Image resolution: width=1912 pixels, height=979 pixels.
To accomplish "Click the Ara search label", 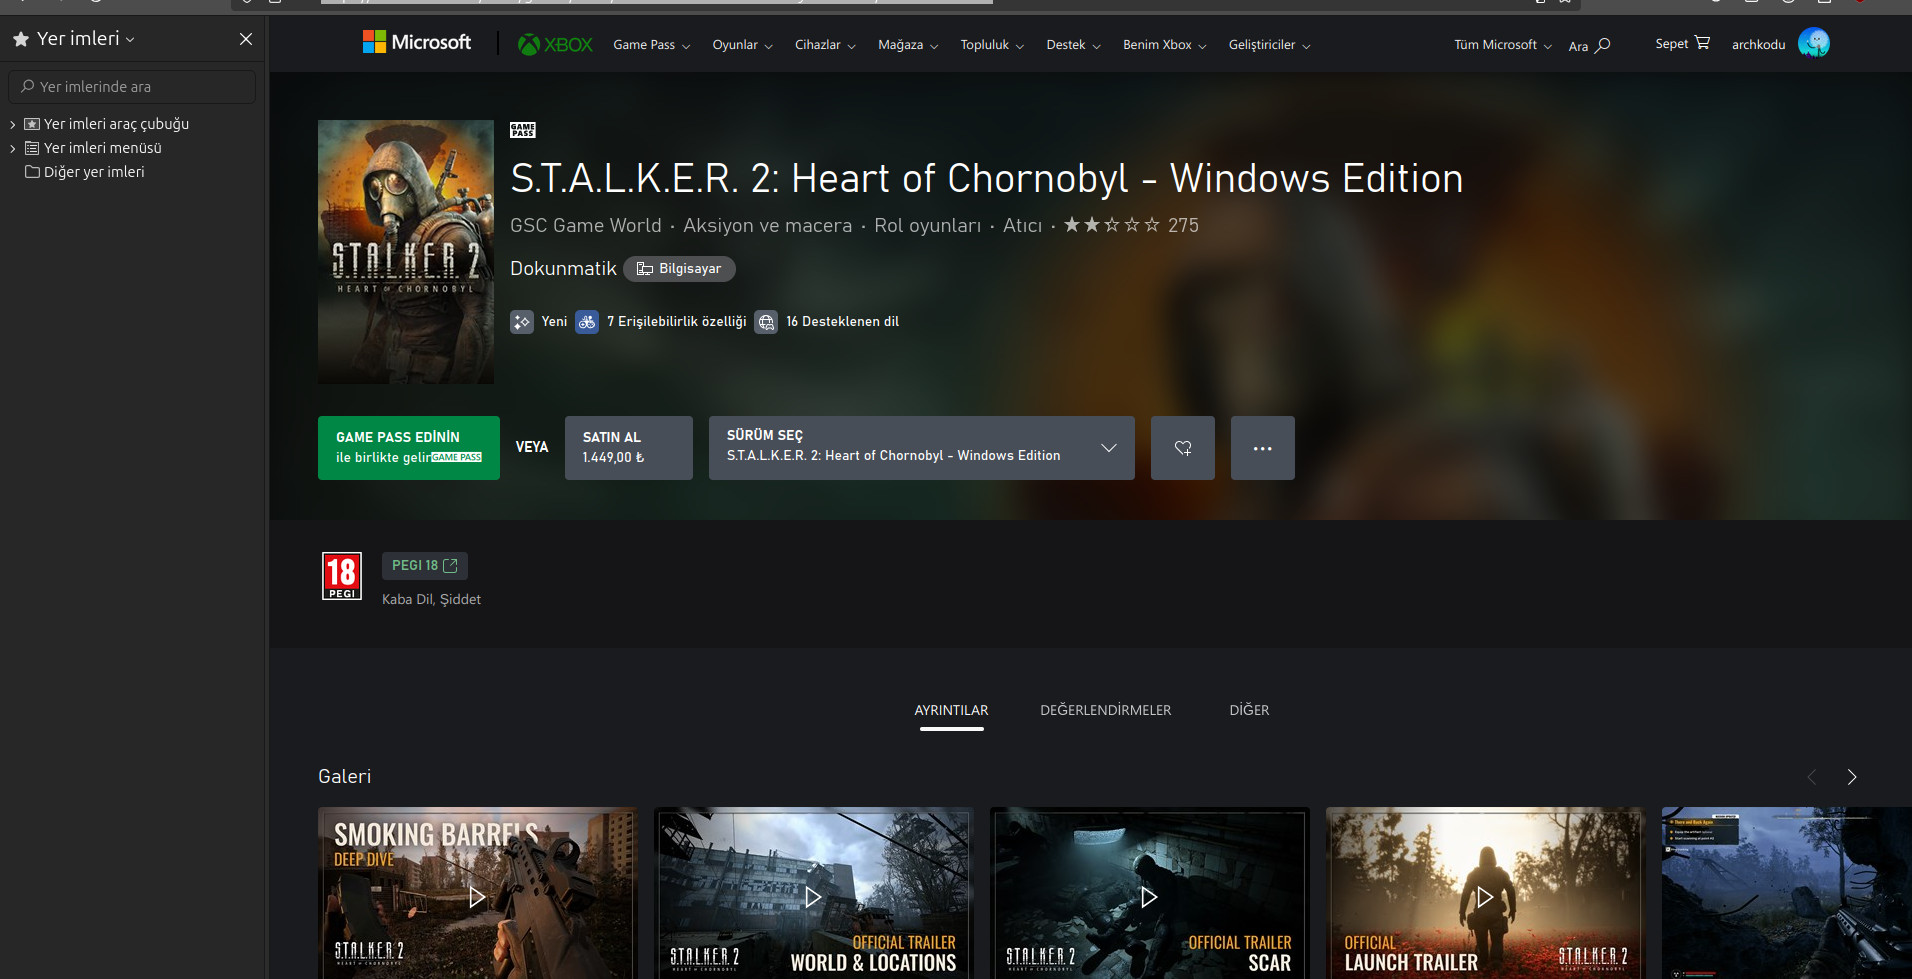I will click(1578, 46).
